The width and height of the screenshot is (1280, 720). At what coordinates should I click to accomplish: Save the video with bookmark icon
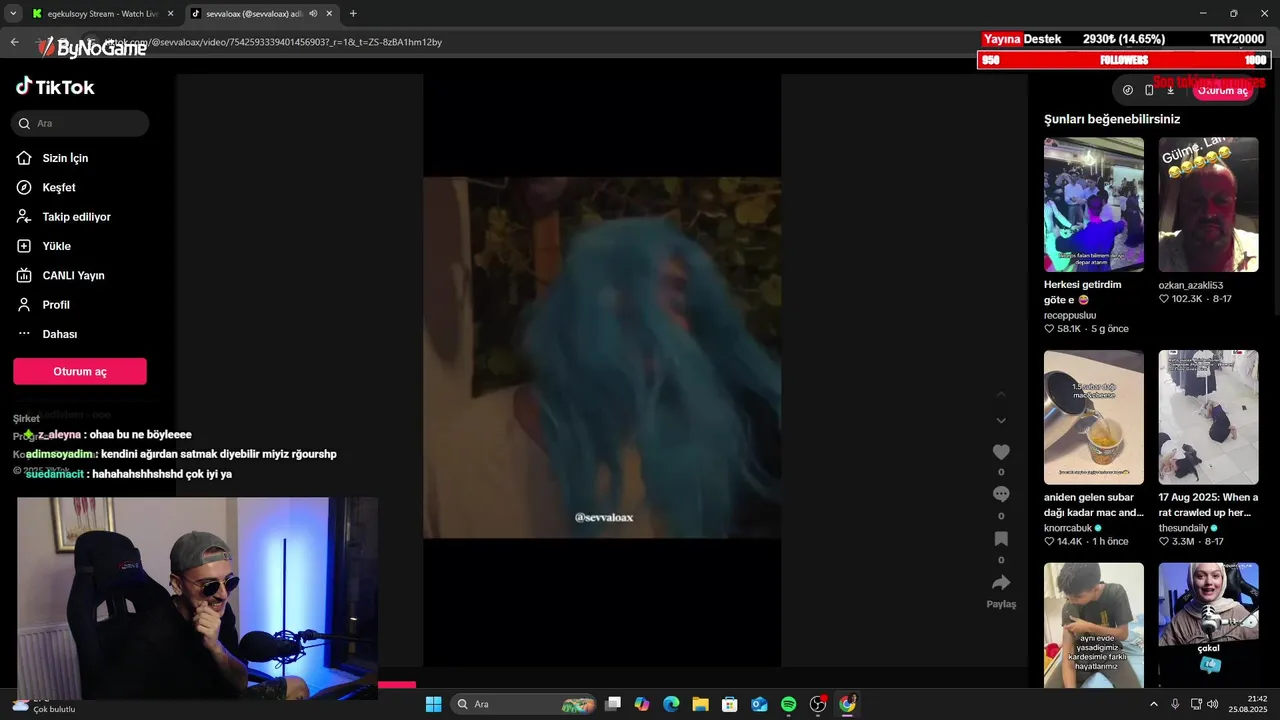[1001, 538]
